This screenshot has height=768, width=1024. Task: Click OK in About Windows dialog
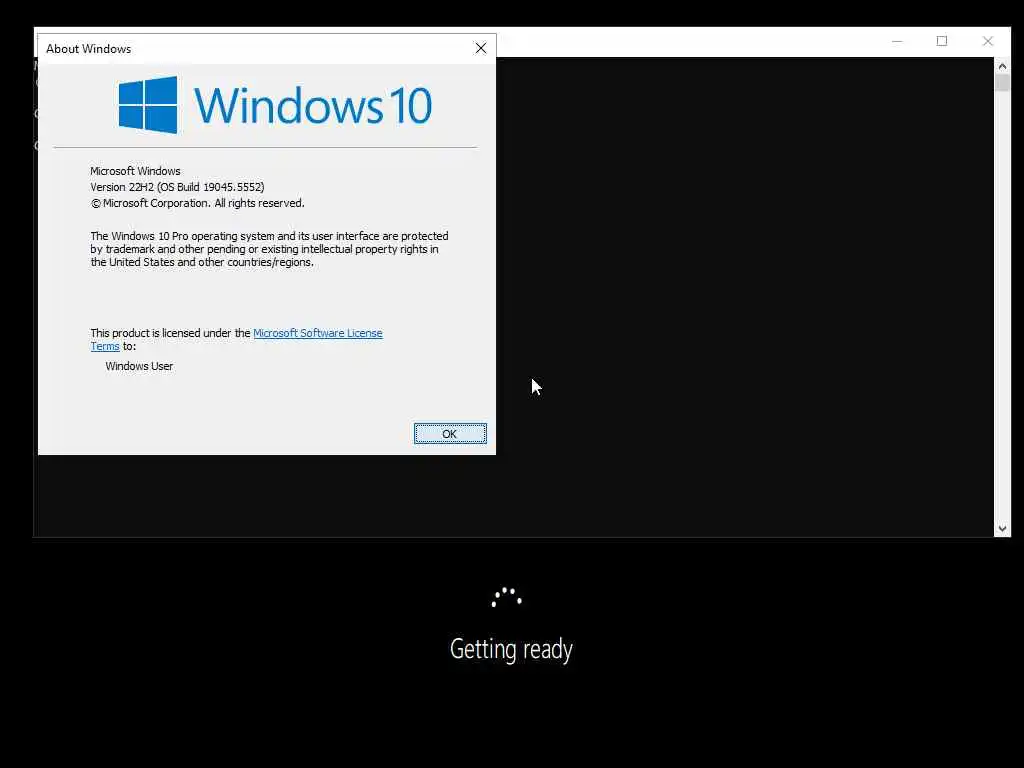point(450,434)
